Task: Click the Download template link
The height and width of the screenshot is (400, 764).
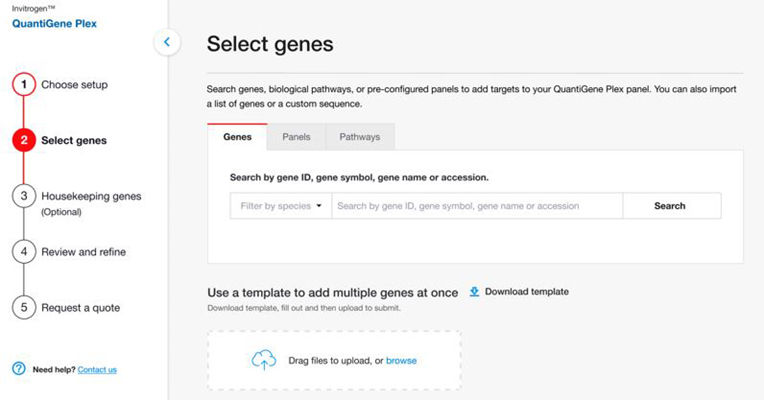Action: tap(526, 292)
